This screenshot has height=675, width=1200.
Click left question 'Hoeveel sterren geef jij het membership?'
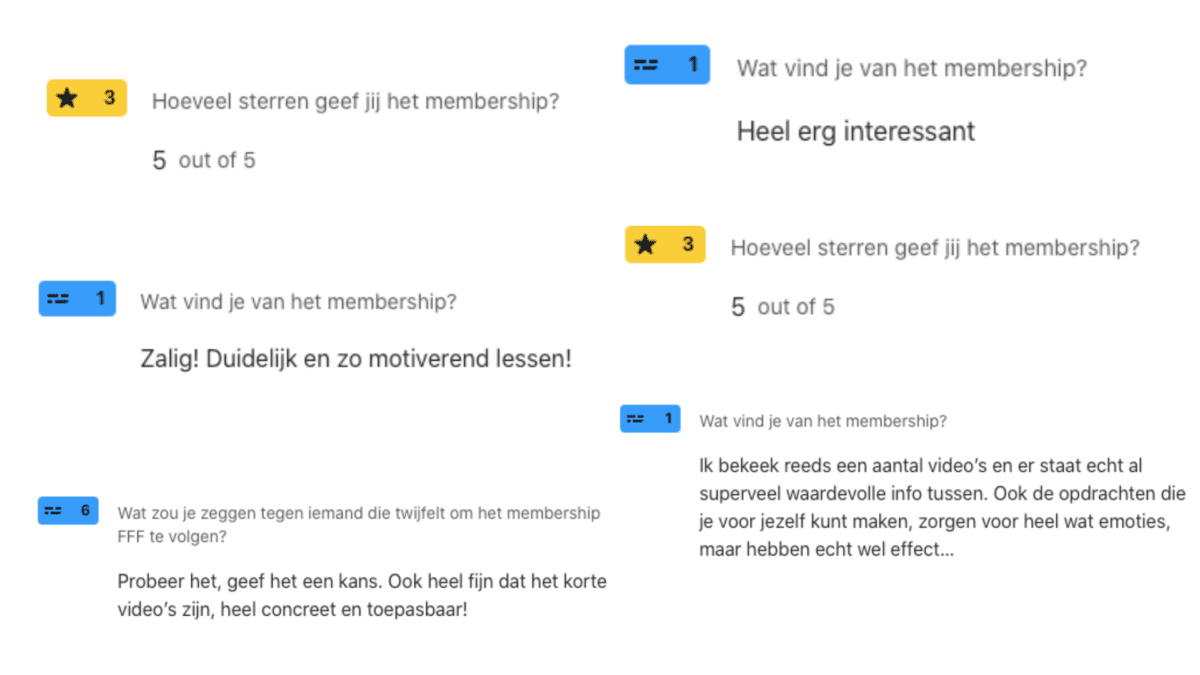click(x=356, y=101)
